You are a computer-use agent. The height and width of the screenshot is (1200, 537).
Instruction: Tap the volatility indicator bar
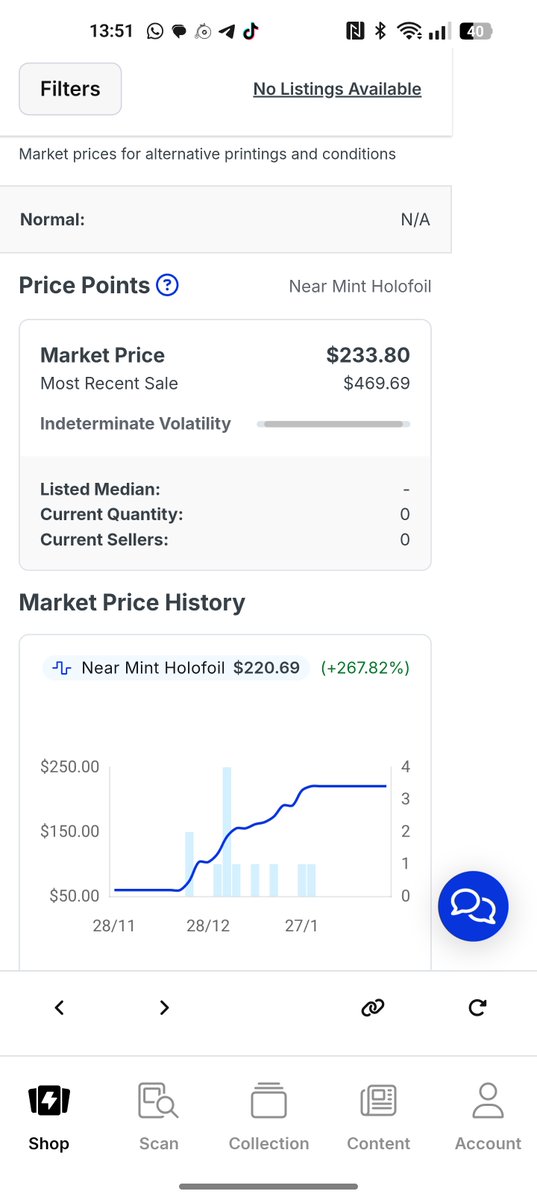(x=333, y=424)
